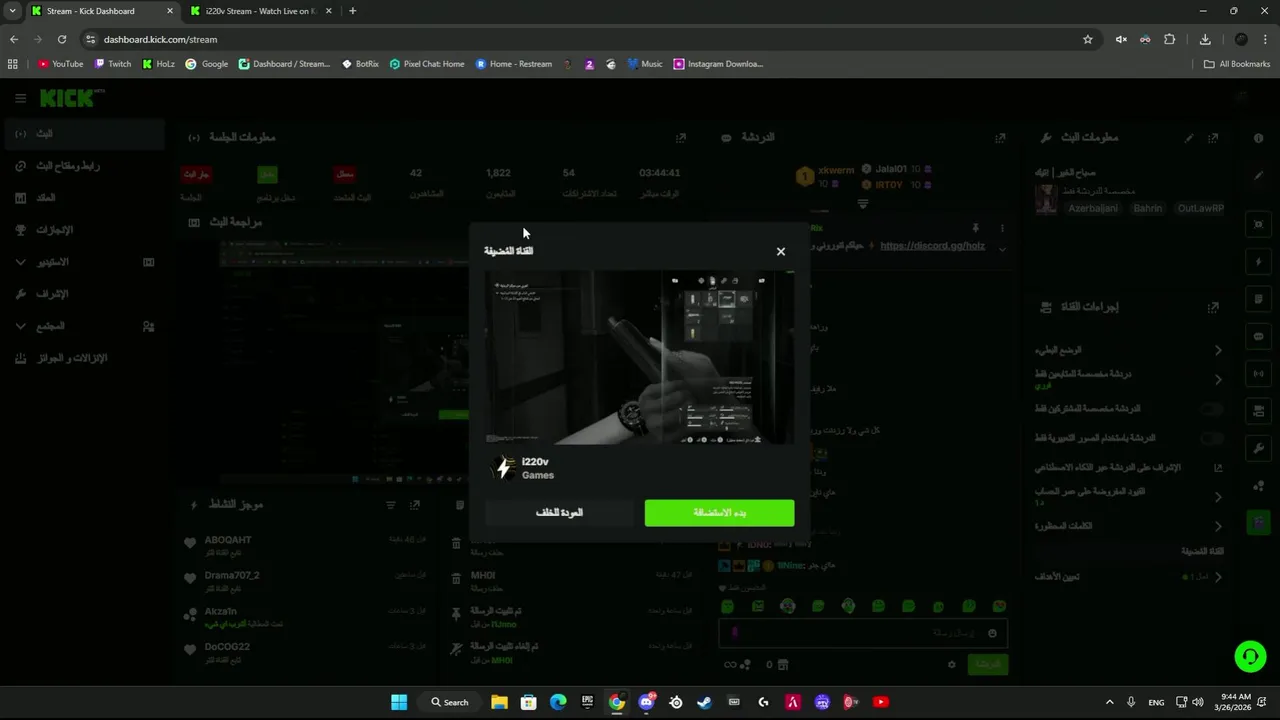Viewport: 1280px width, 720px height.
Task: Open the All Bookmarks folder
Action: 1237,64
